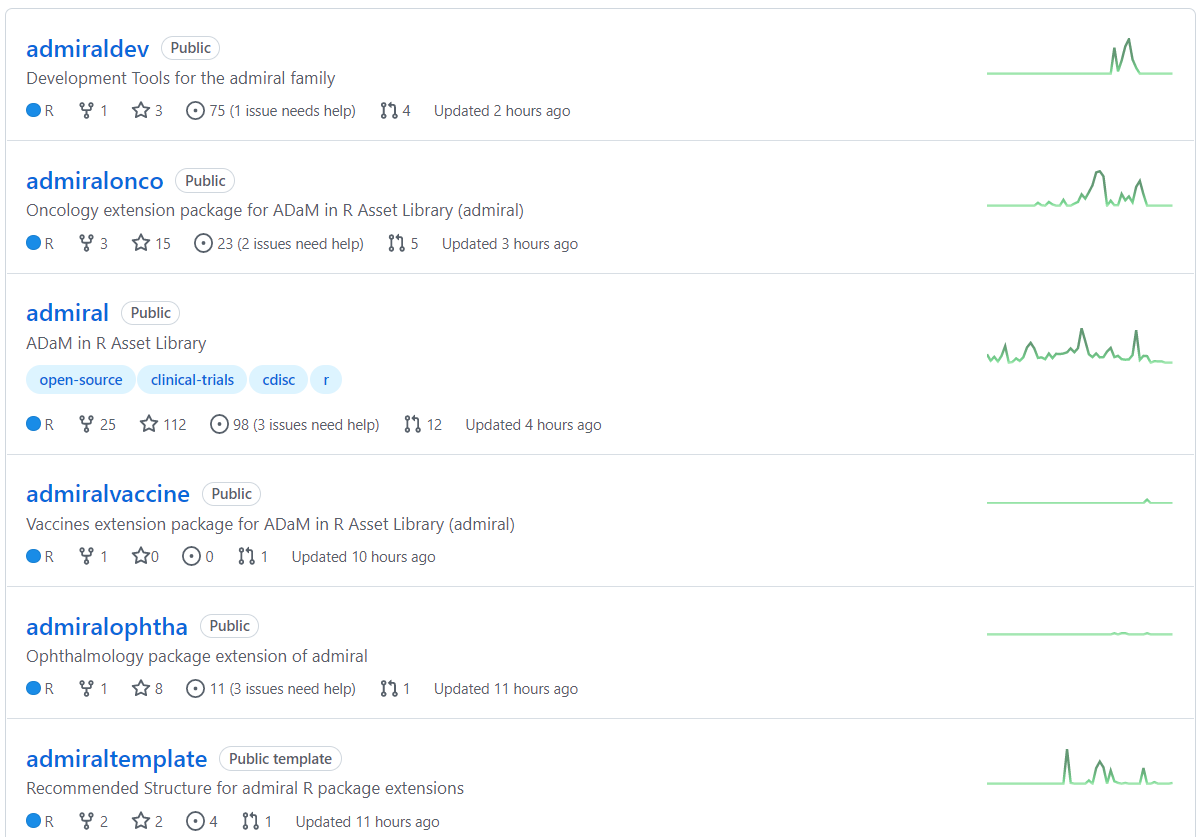This screenshot has width=1199, height=837.
Task: Select the r topic tag
Action: 326,380
